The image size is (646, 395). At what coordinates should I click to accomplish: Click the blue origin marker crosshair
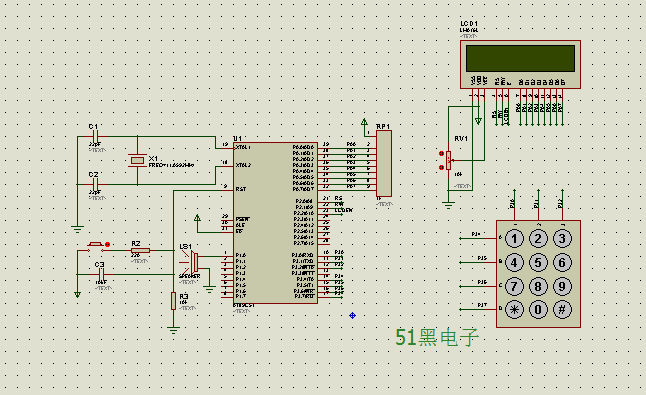(x=352, y=316)
